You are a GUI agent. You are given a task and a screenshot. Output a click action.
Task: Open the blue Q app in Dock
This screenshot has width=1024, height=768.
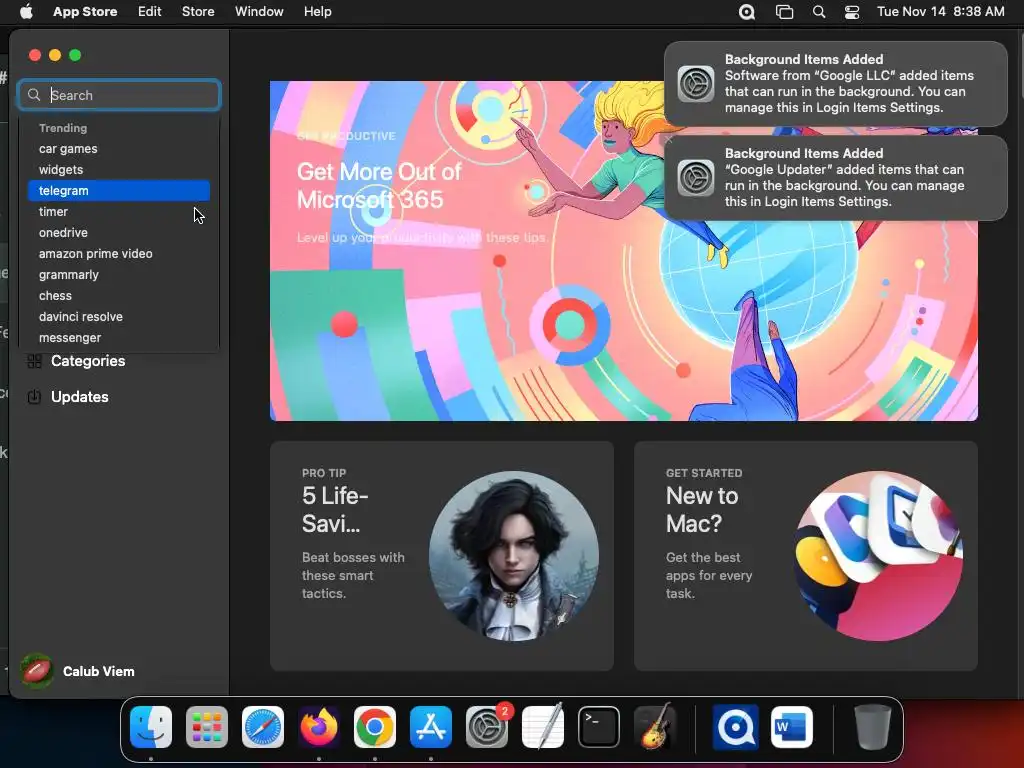(x=735, y=727)
